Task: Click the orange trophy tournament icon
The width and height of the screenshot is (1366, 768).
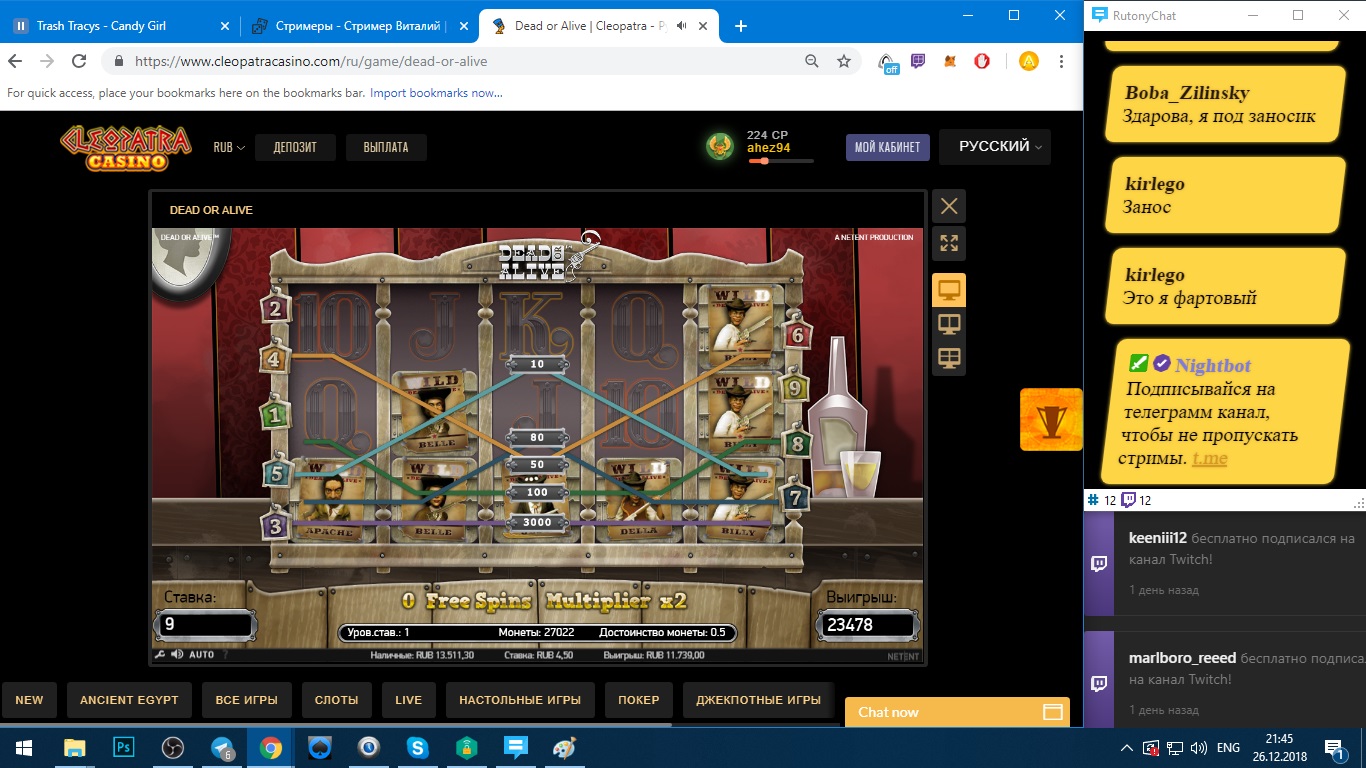Action: pos(1050,420)
